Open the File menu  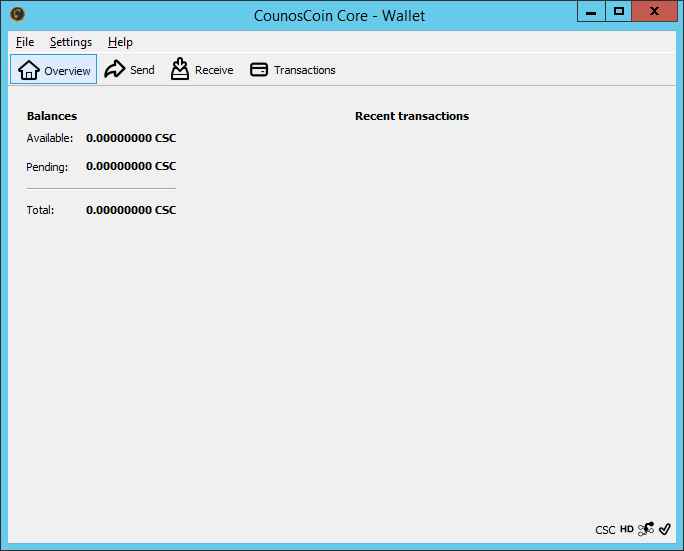pos(25,42)
